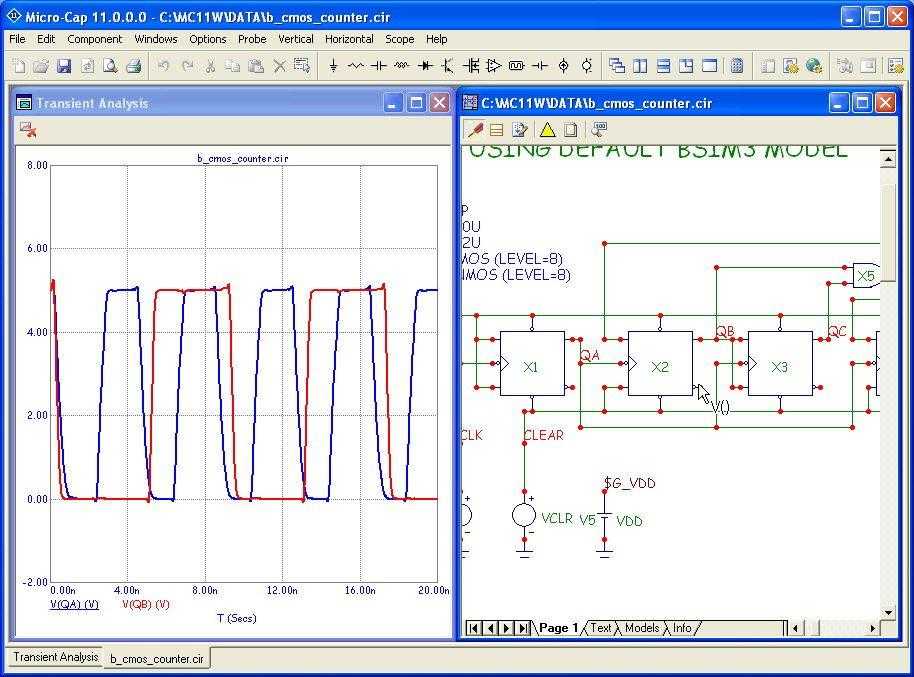Insert a ground symbol from the toolbar
The height and width of the screenshot is (677, 914).
[333, 66]
